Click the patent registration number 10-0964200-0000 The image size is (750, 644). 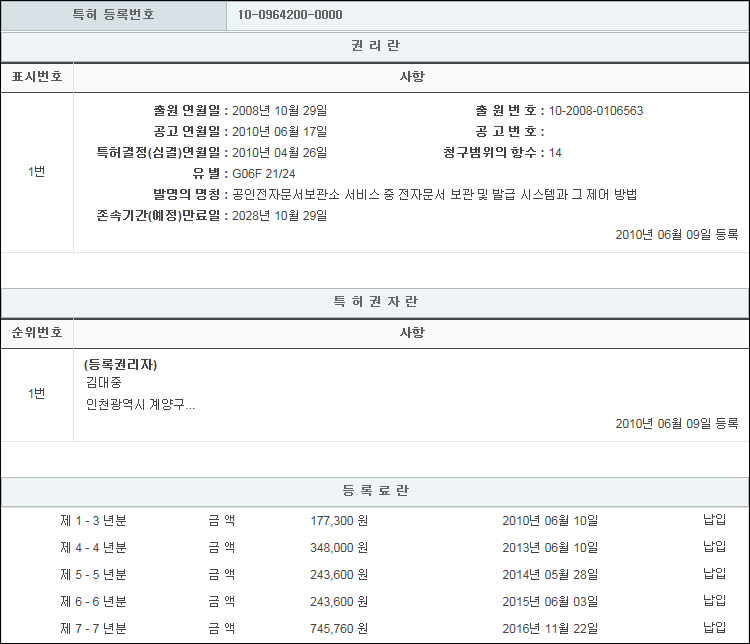point(290,15)
